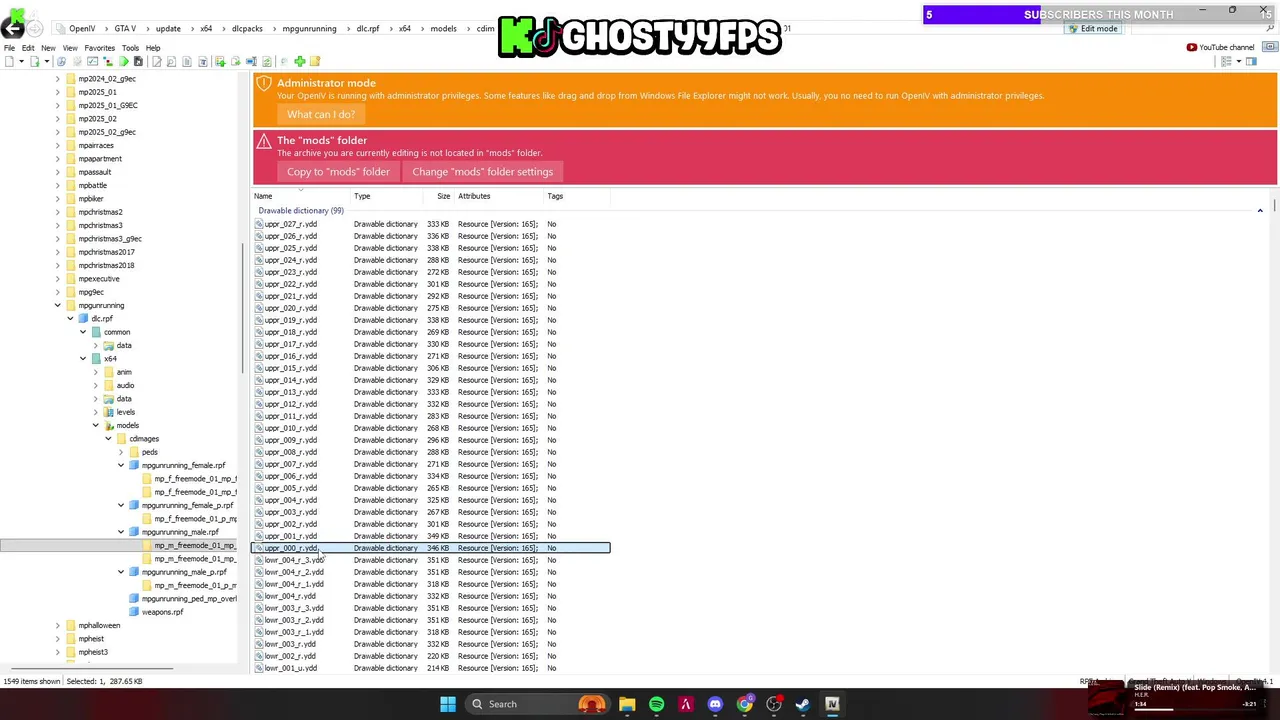This screenshot has width=1280, height=720.
Task: Click the green plus toolbar icon
Action: click(x=299, y=62)
